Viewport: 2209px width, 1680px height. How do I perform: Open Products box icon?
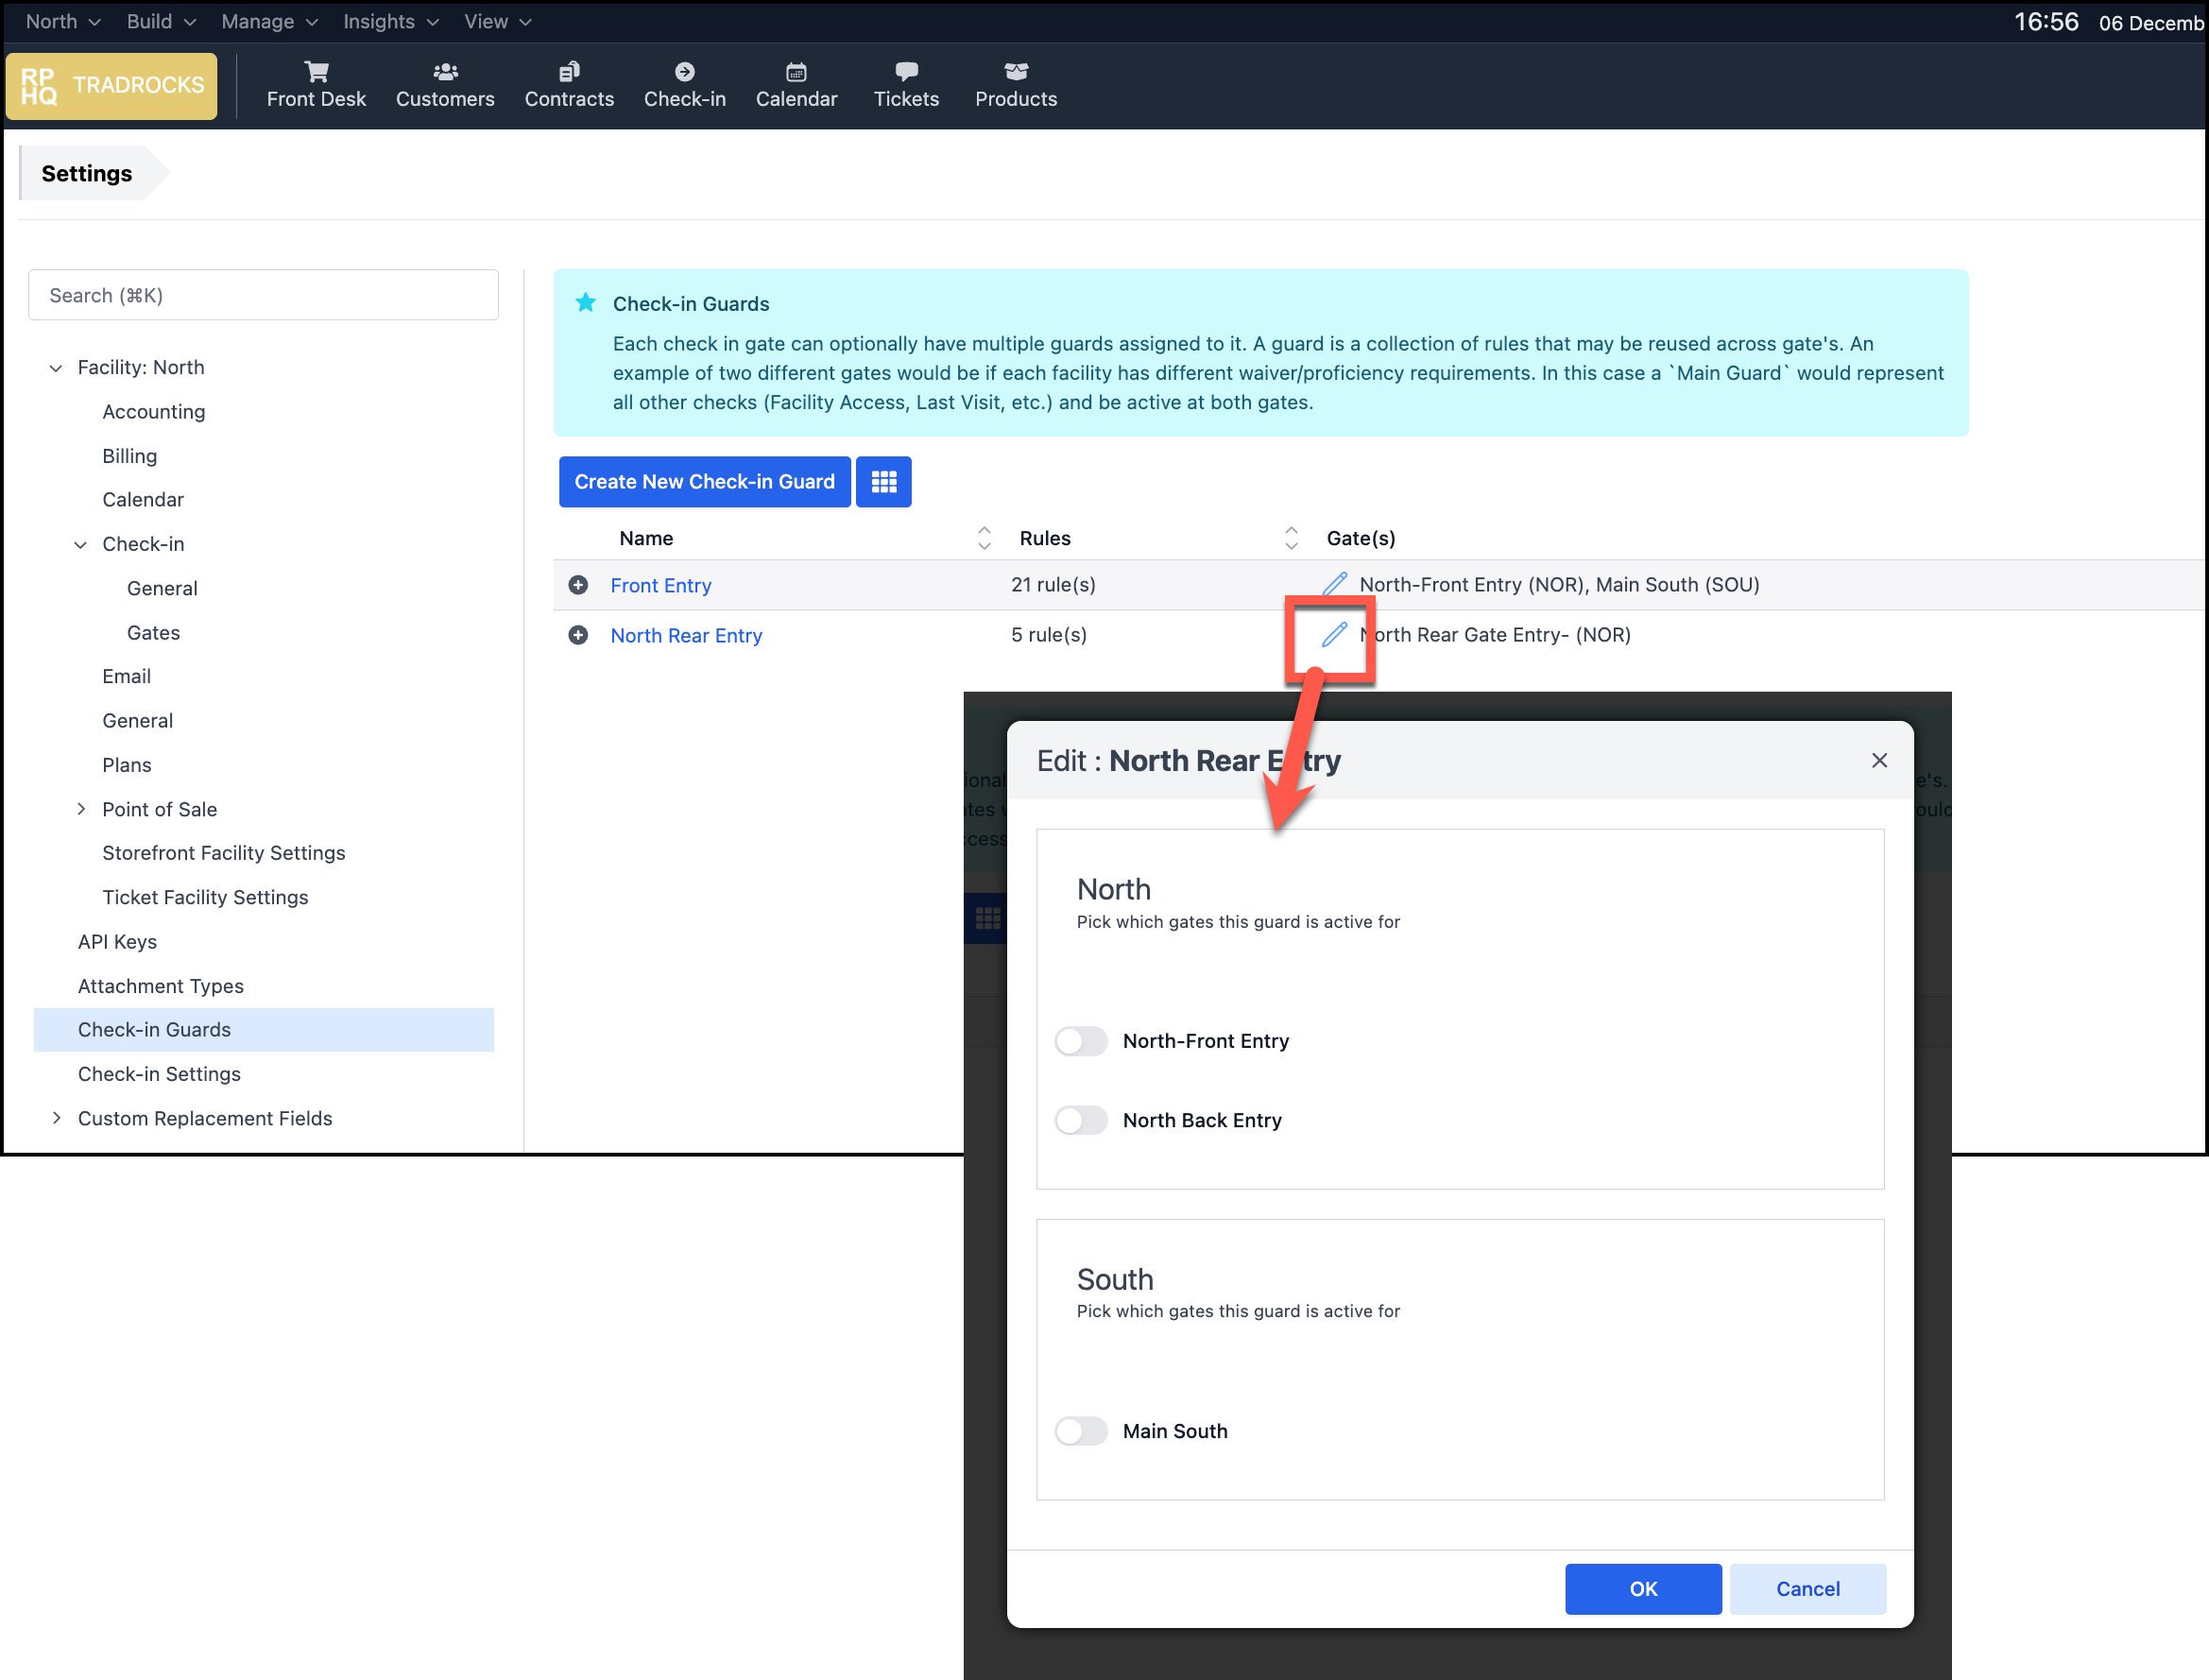[x=1016, y=72]
